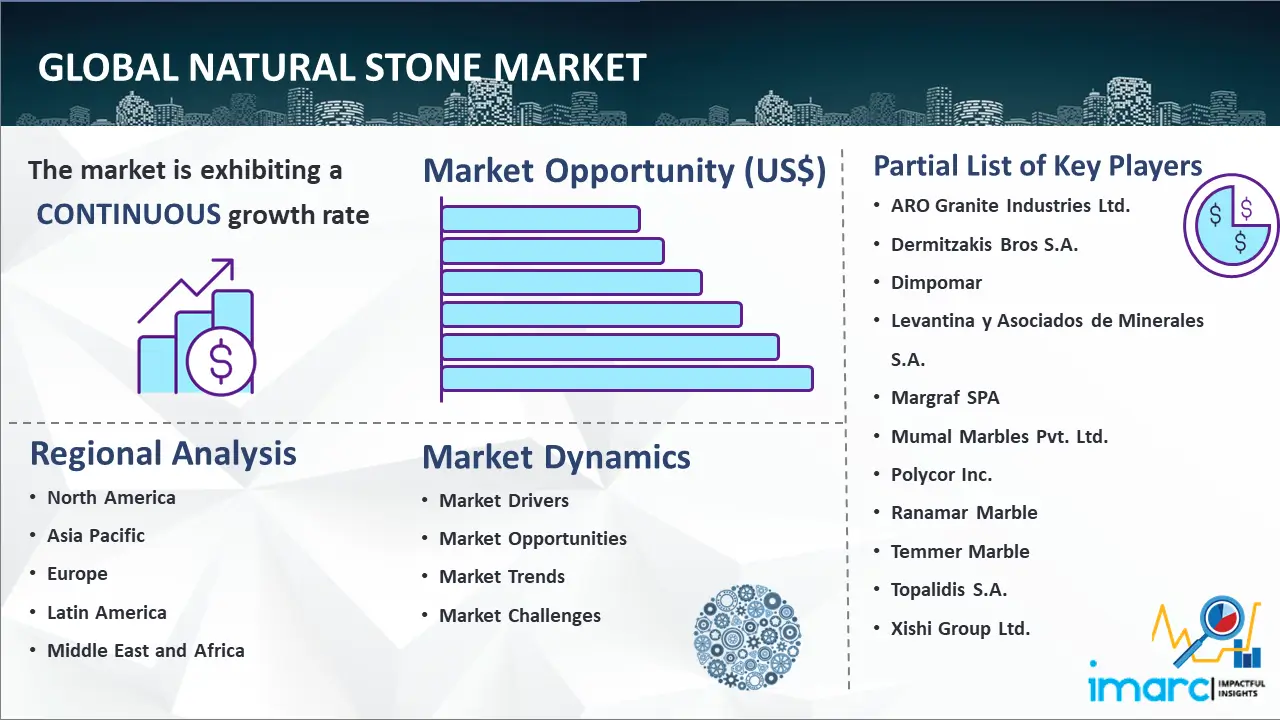This screenshot has height=720, width=1280.
Task: Collapse the Regional Analysis section
Action: tap(163, 453)
